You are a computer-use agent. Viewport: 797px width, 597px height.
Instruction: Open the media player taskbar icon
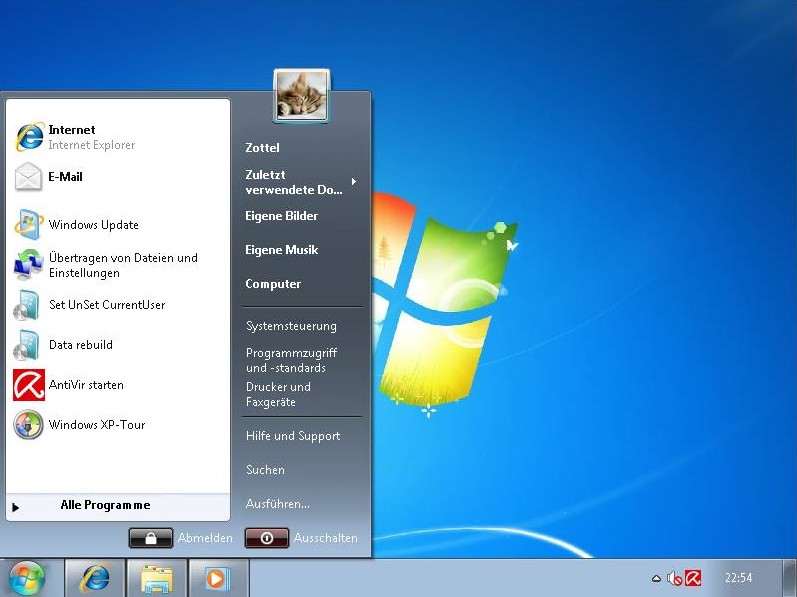click(x=218, y=578)
